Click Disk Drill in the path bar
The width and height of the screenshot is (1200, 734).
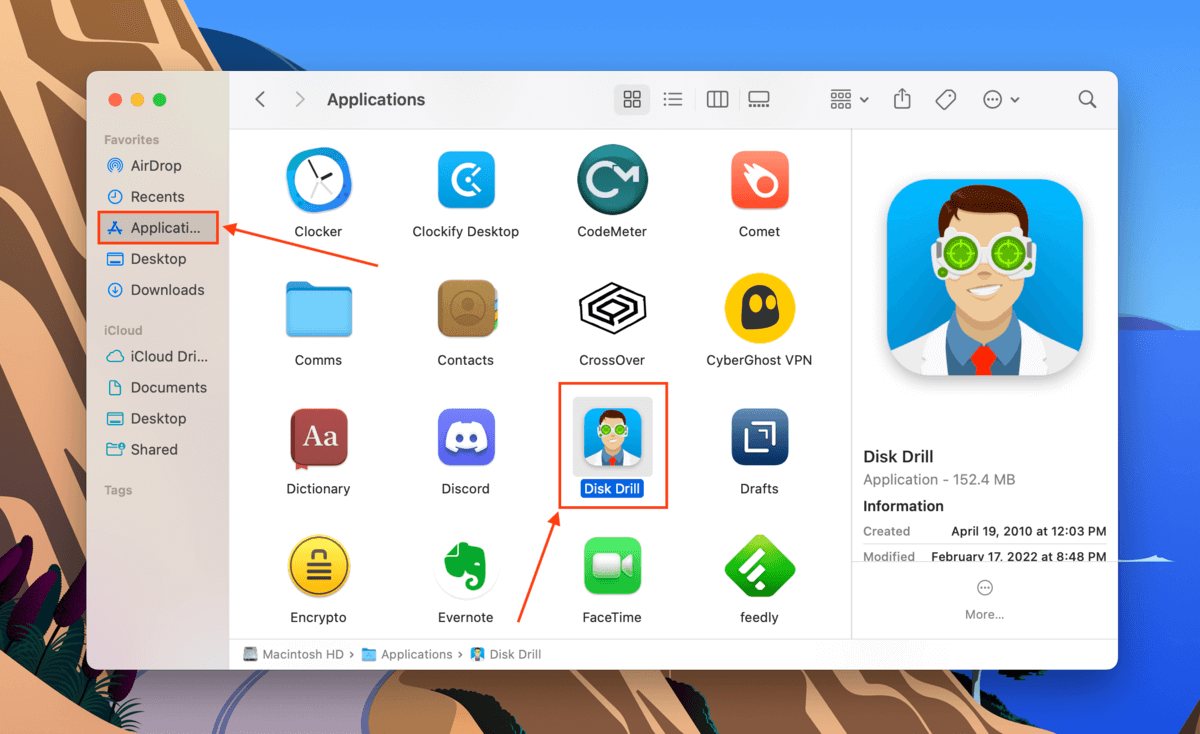[x=506, y=654]
